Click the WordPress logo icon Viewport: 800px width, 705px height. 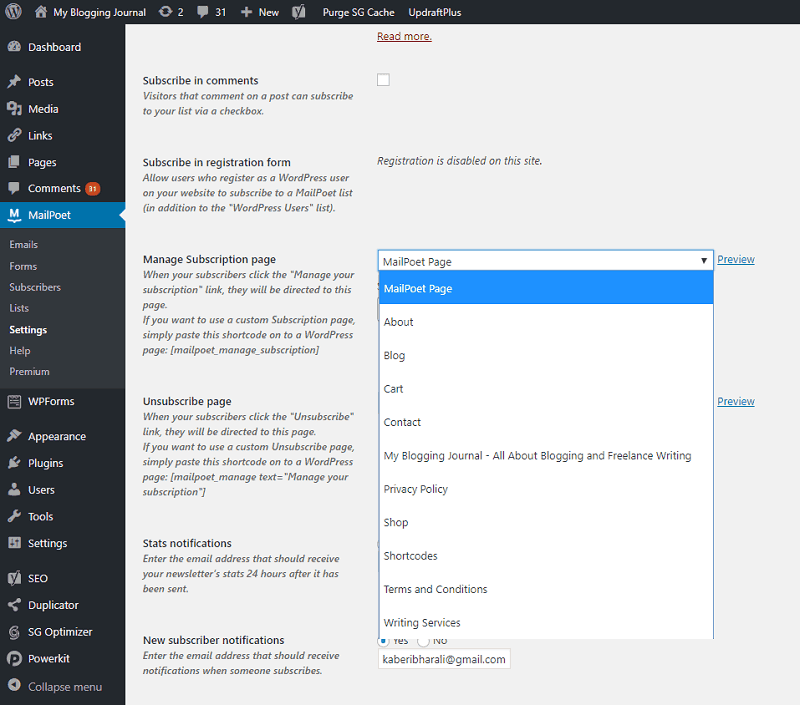pyautogui.click(x=14, y=11)
